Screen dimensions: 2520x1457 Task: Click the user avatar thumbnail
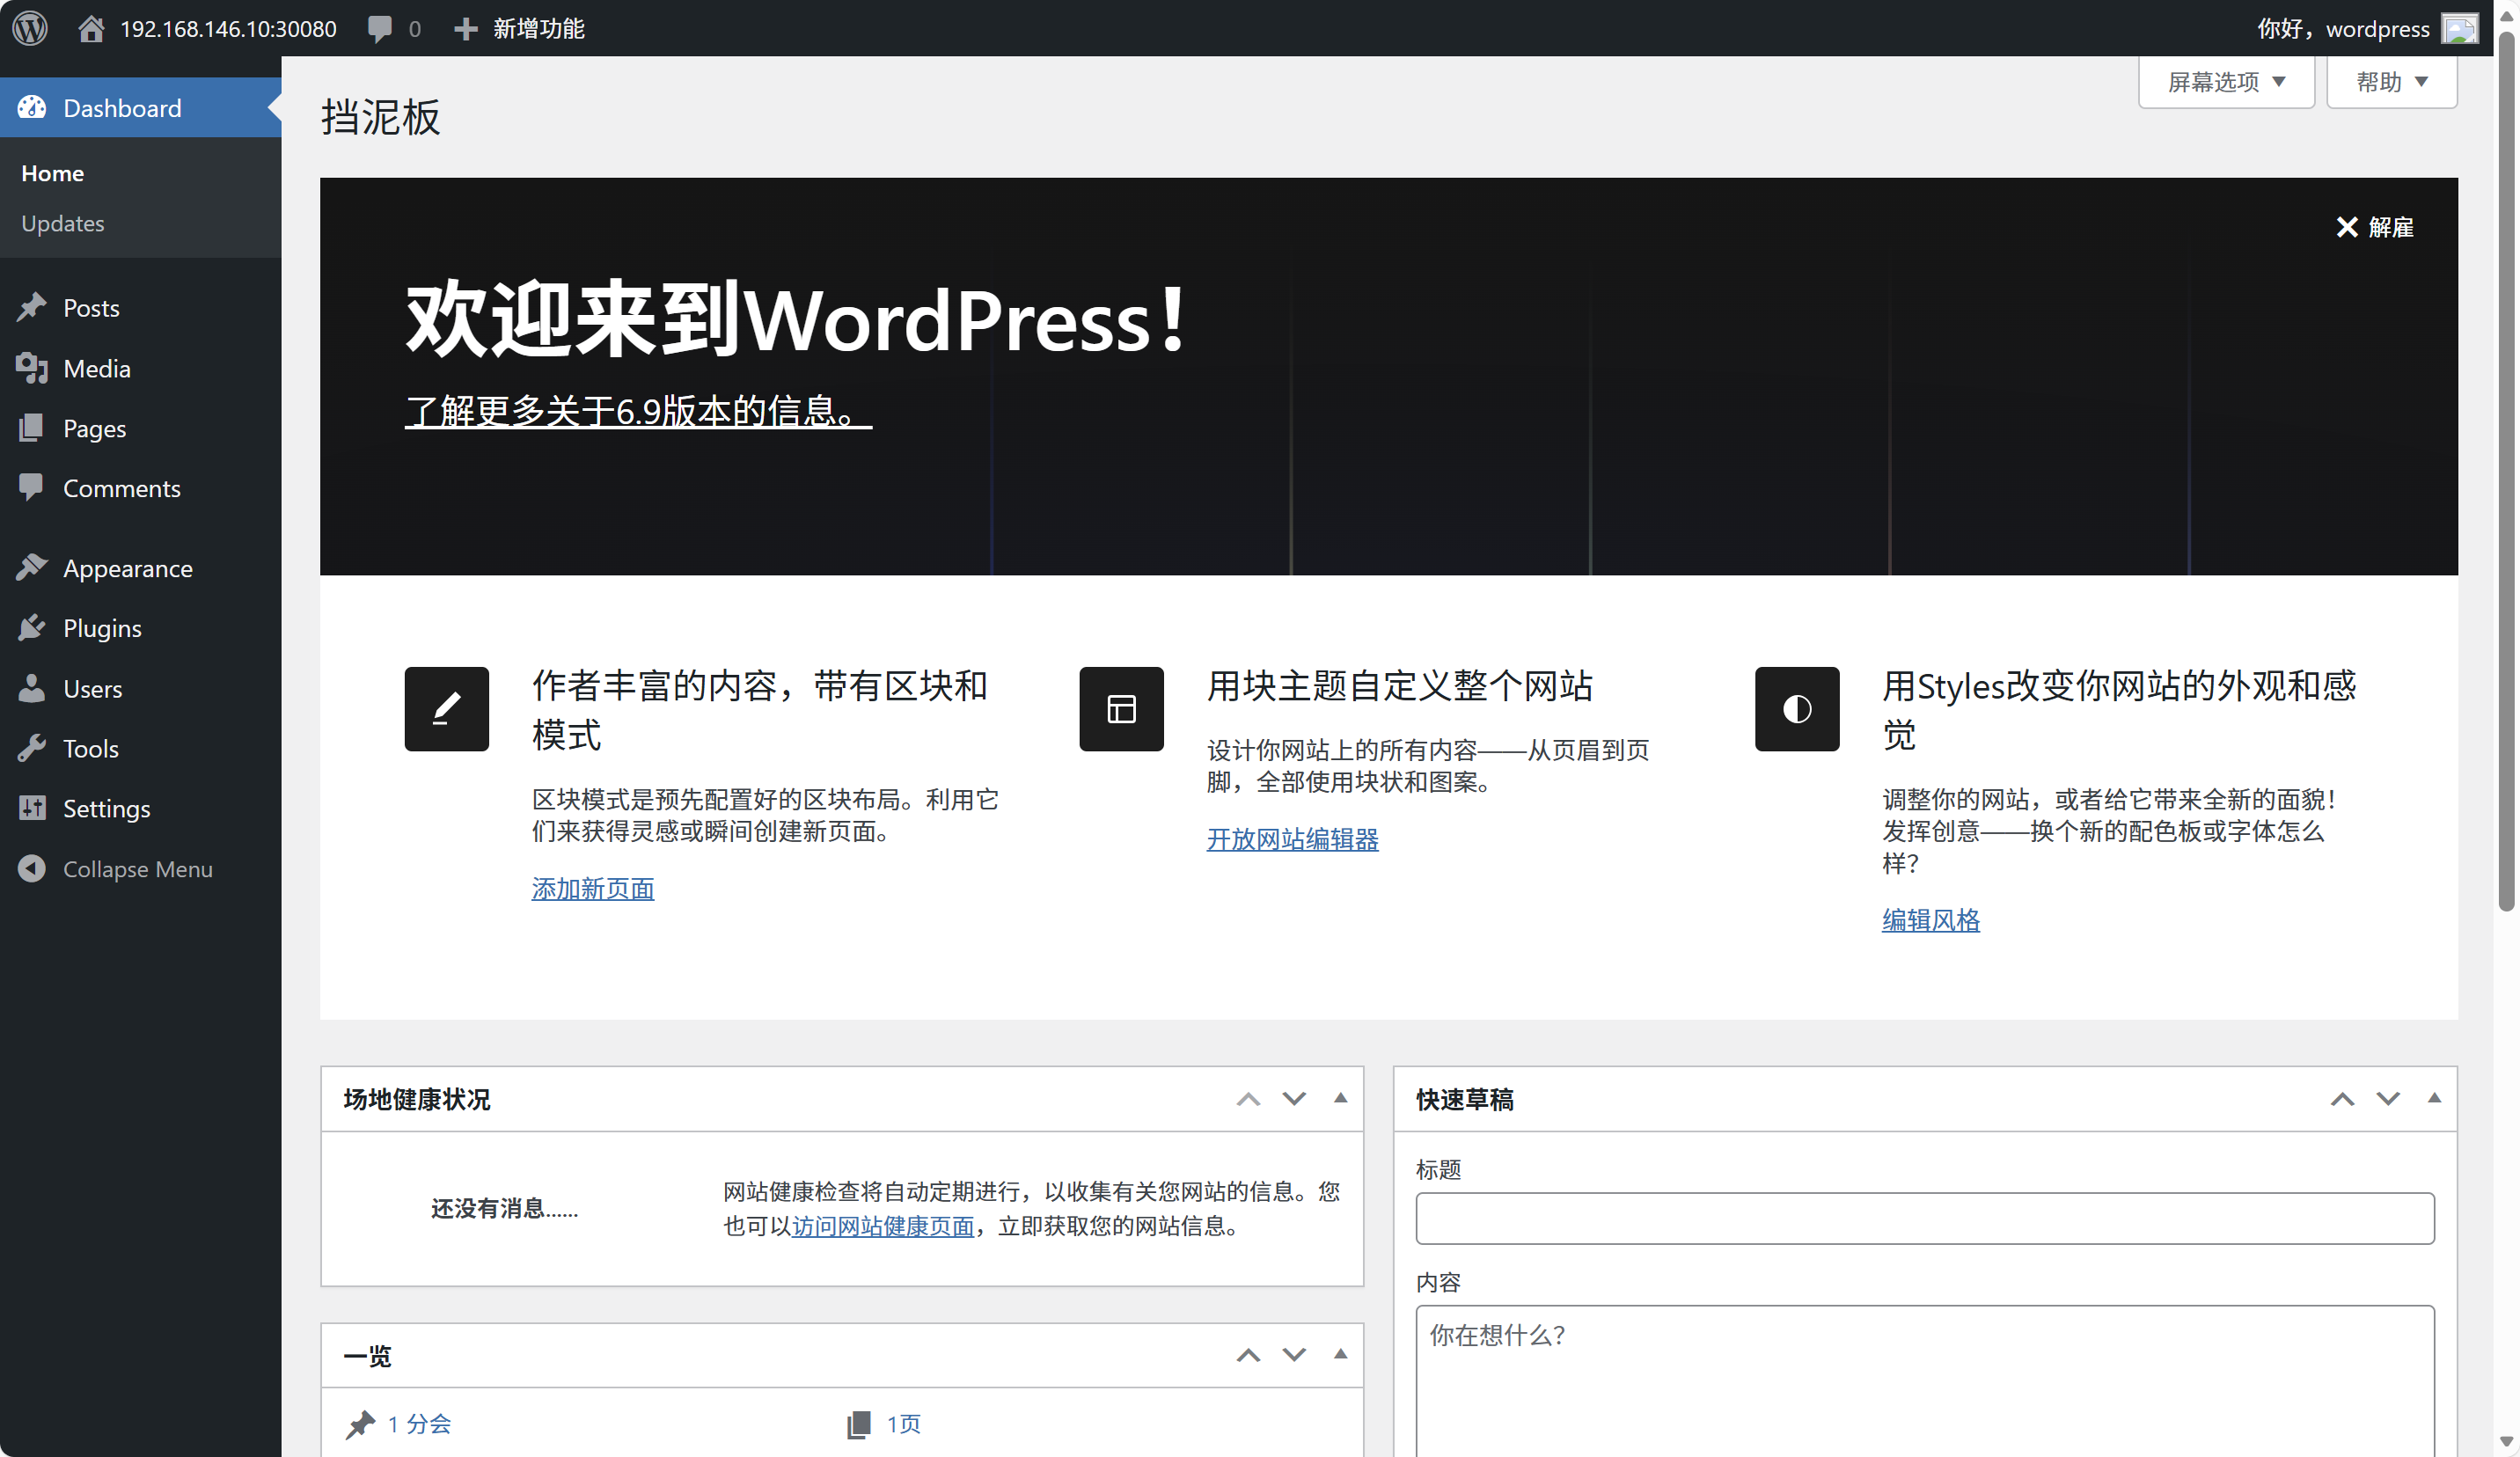(x=2459, y=28)
